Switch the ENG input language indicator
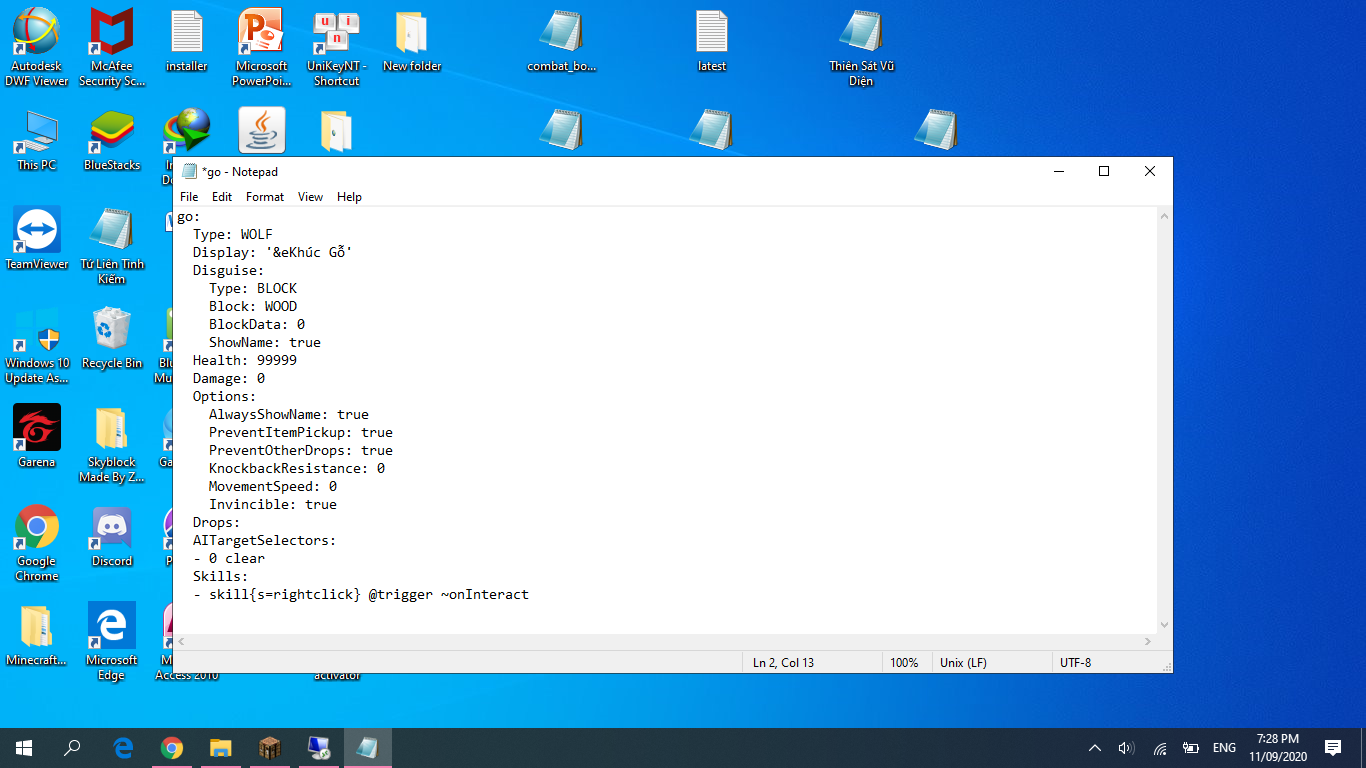This screenshot has width=1366, height=768. (1224, 748)
